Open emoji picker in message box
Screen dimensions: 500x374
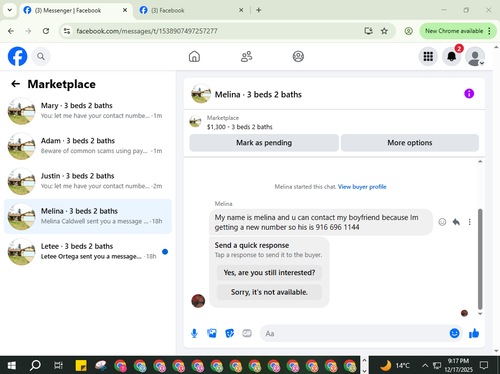(x=454, y=333)
